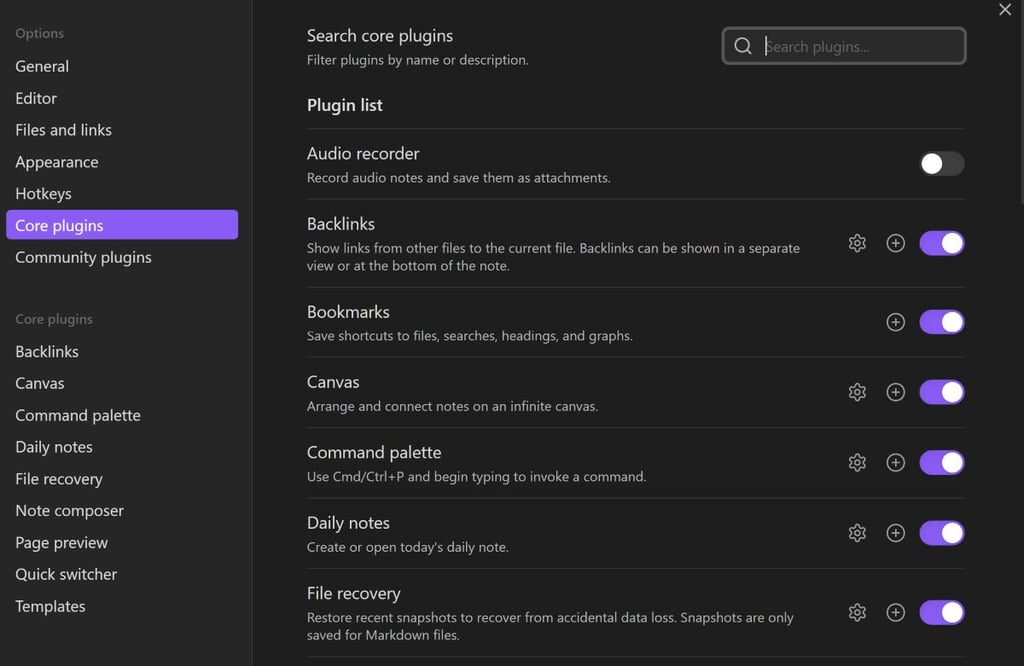1024x666 pixels.
Task: Click the plus hotkey icon for File recovery
Action: 896,612
